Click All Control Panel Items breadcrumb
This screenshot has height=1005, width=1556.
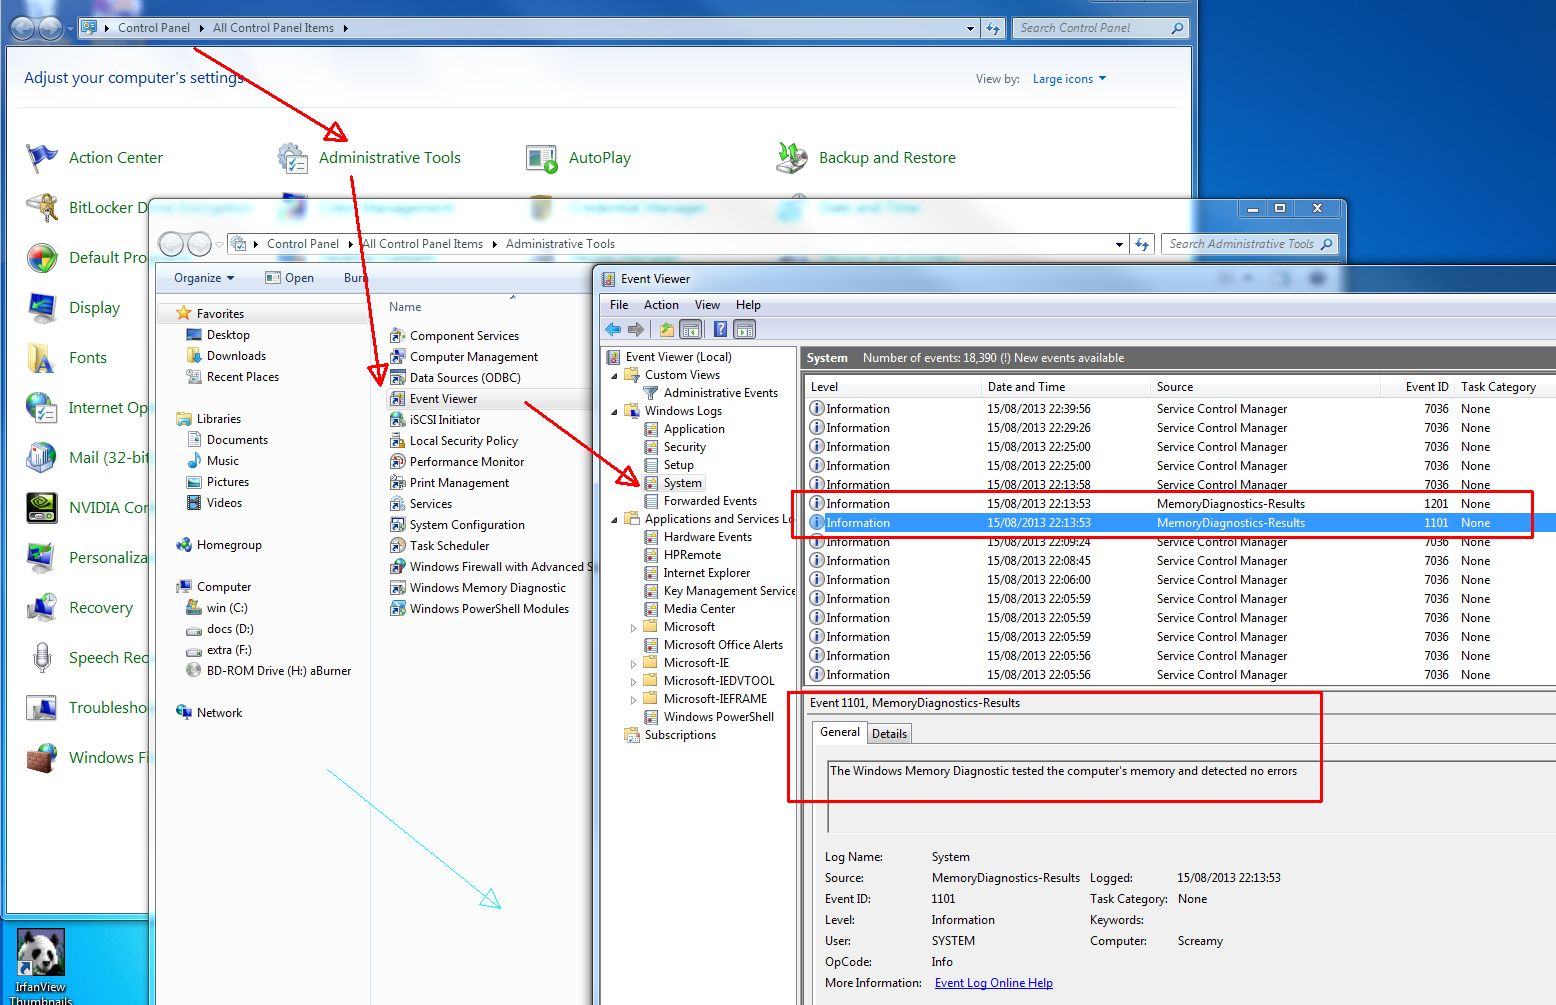coord(273,28)
